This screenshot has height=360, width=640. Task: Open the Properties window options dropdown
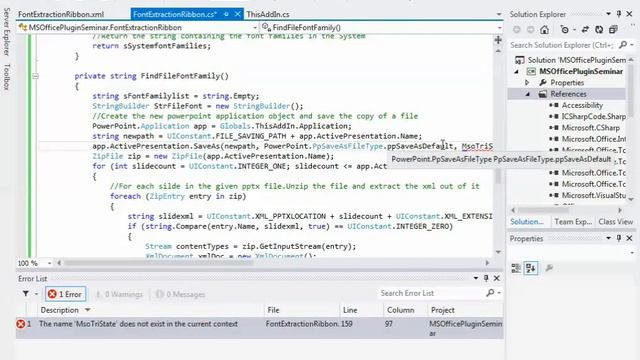tap(608, 238)
